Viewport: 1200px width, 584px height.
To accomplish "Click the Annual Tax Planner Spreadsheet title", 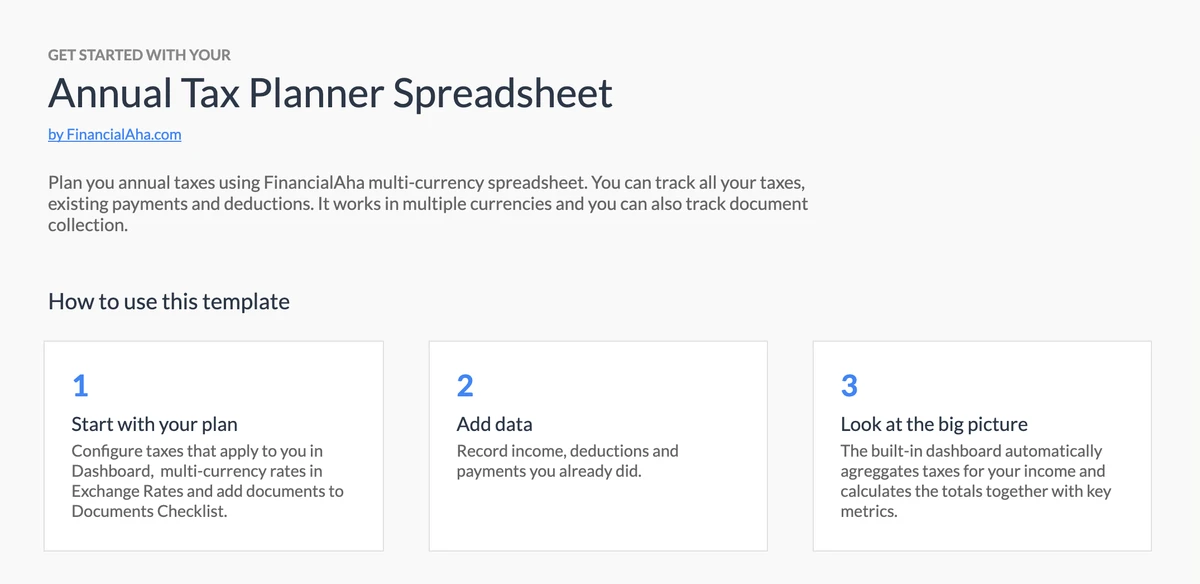I will click(x=330, y=93).
